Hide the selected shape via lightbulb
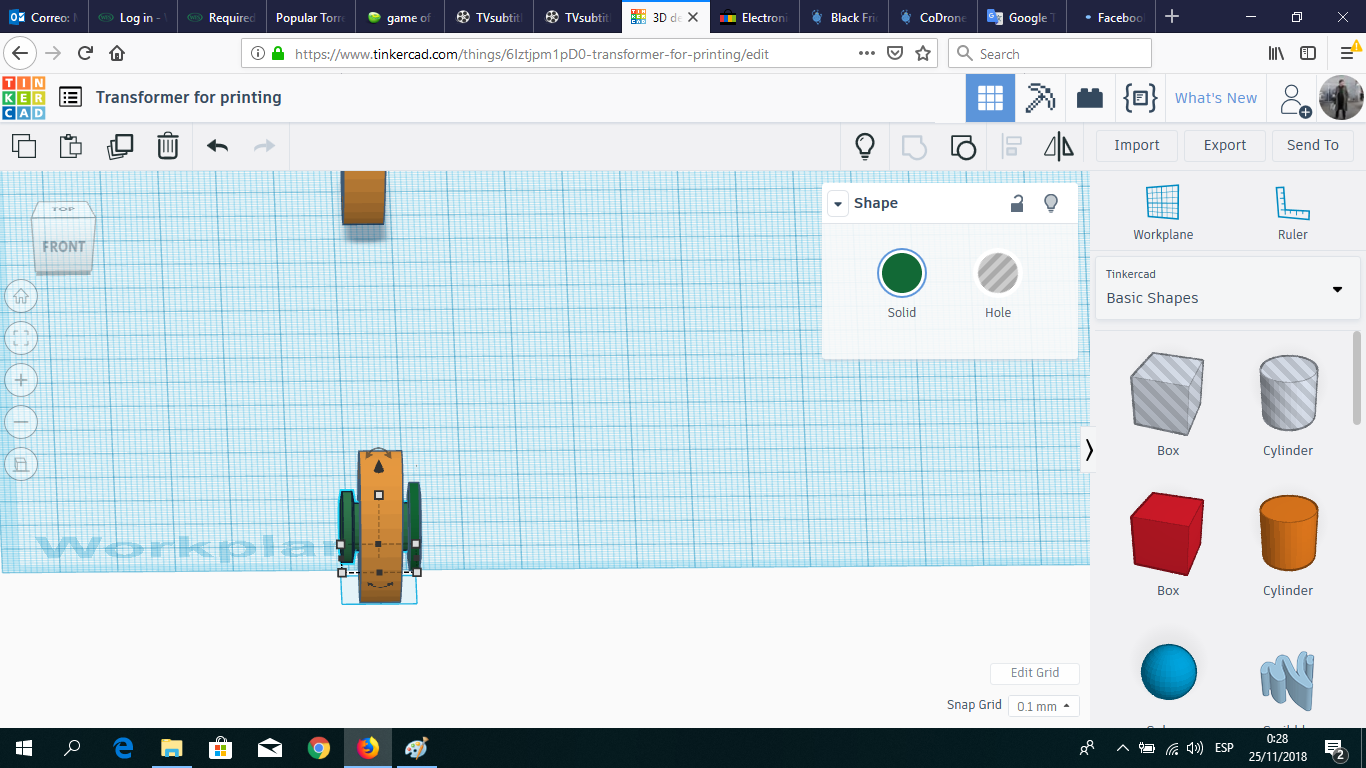 coord(1051,203)
